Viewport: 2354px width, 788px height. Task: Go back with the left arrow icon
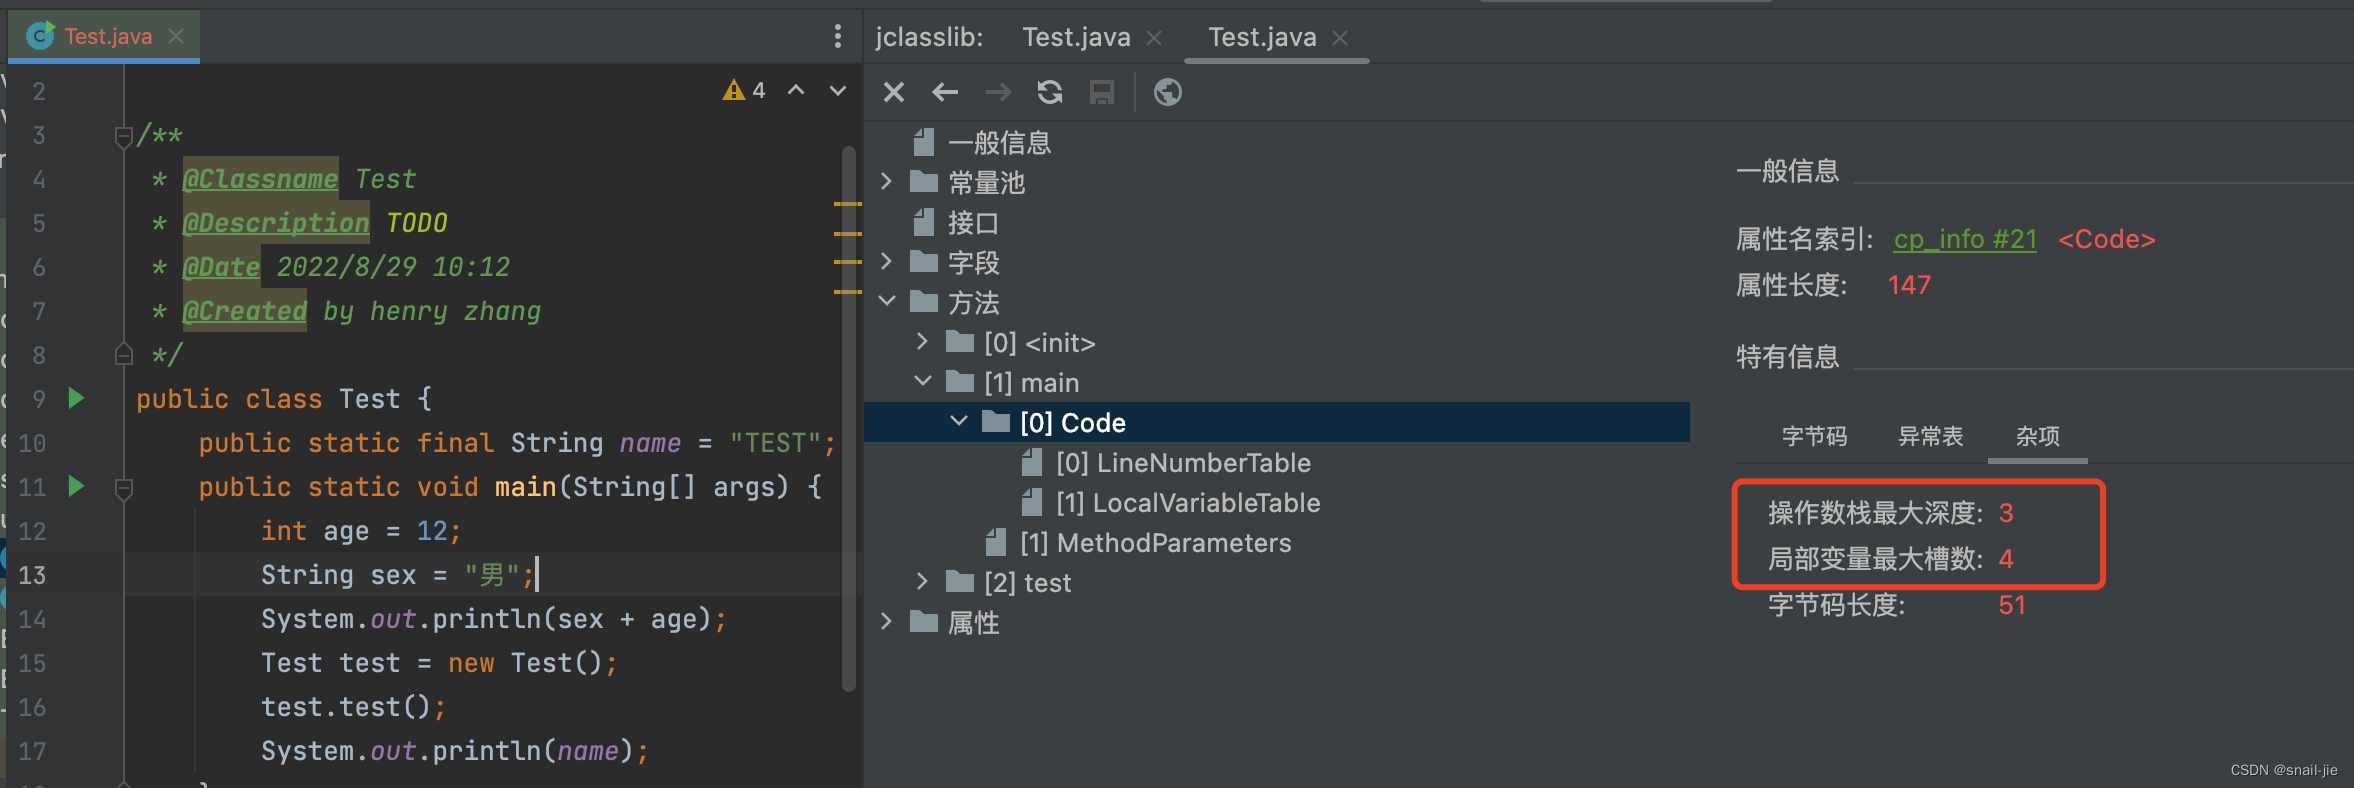coord(945,92)
